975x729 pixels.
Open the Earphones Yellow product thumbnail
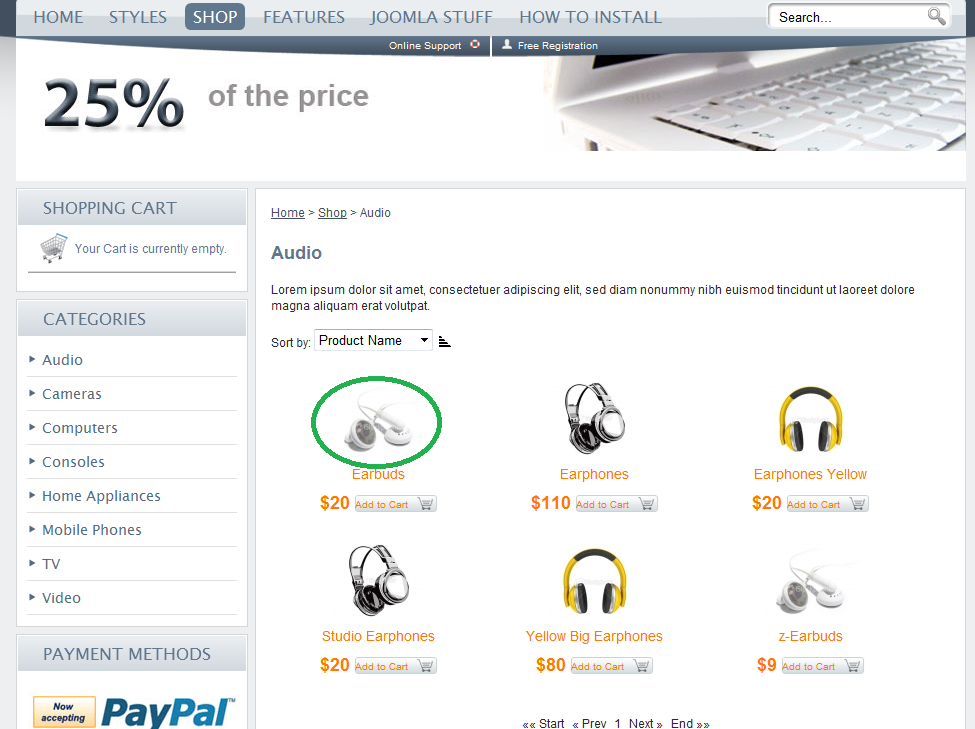click(x=810, y=419)
